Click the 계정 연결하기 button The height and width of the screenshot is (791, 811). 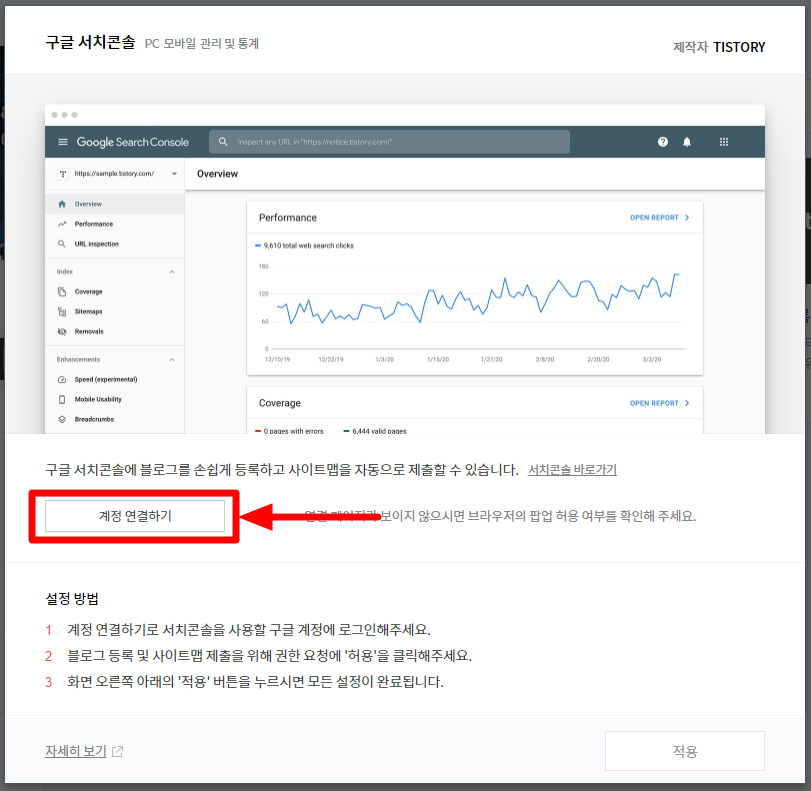tap(134, 516)
